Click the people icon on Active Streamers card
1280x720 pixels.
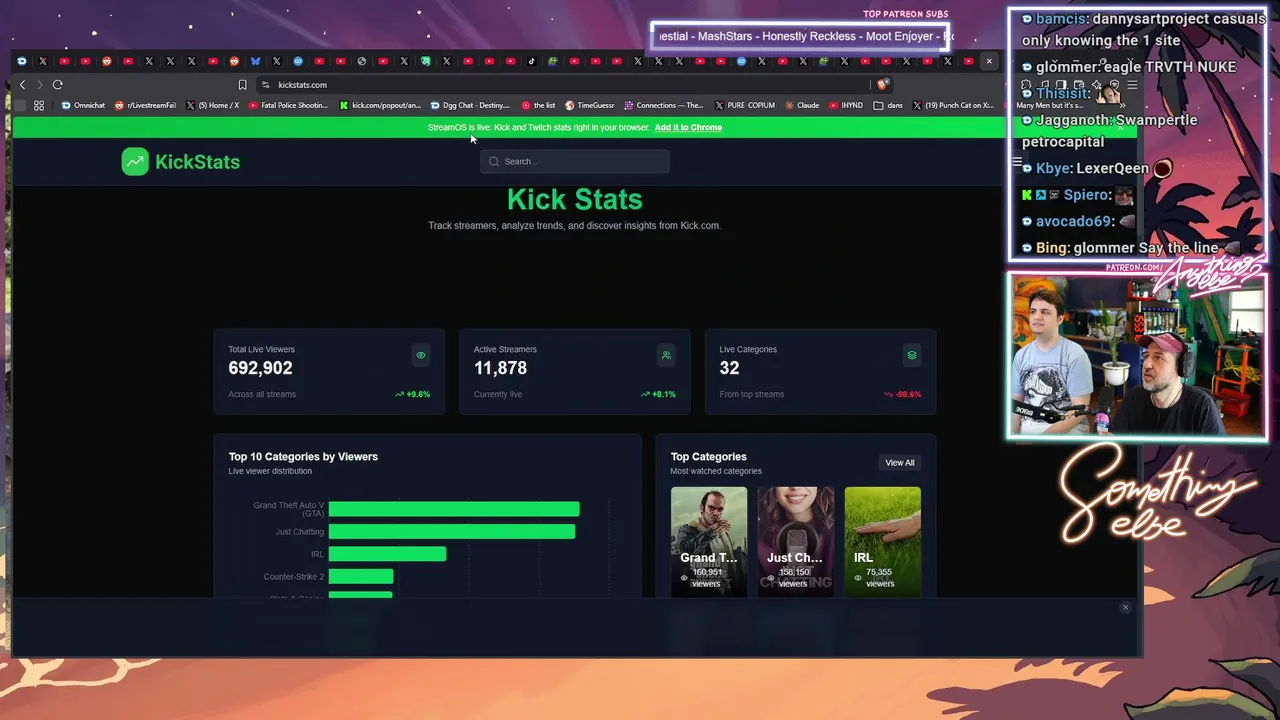(x=666, y=355)
